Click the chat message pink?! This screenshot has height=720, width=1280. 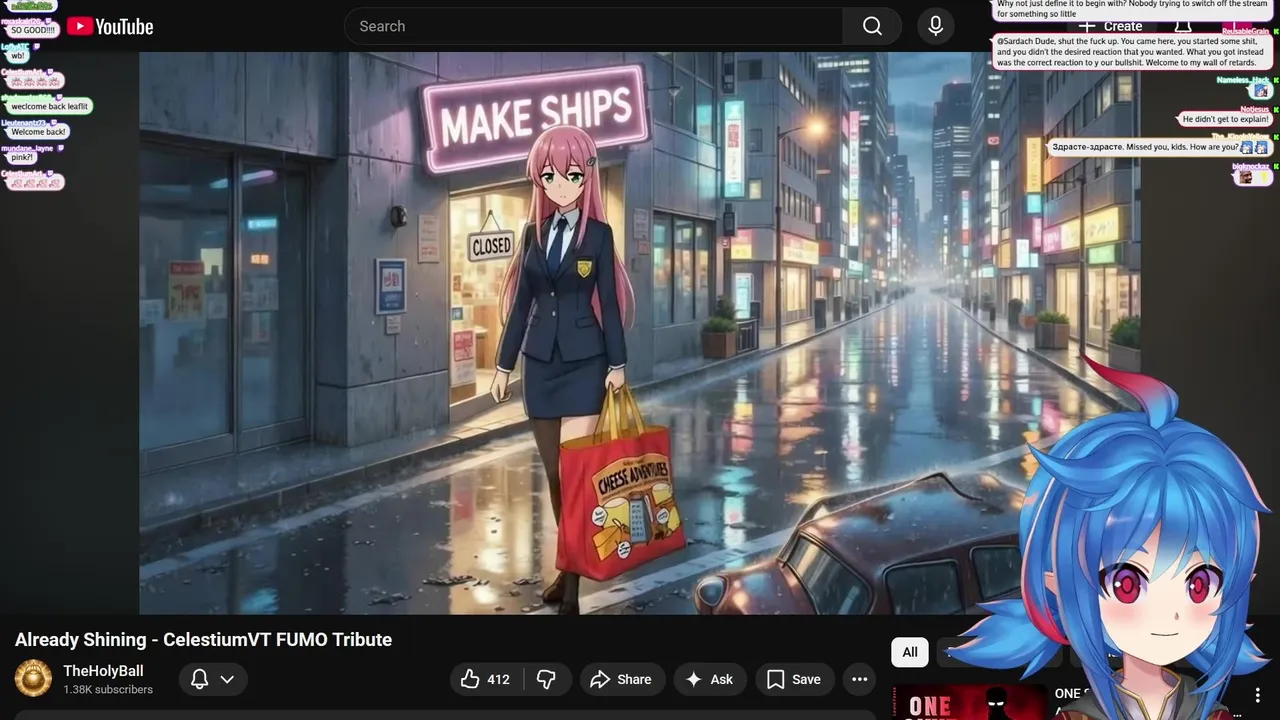[22, 157]
